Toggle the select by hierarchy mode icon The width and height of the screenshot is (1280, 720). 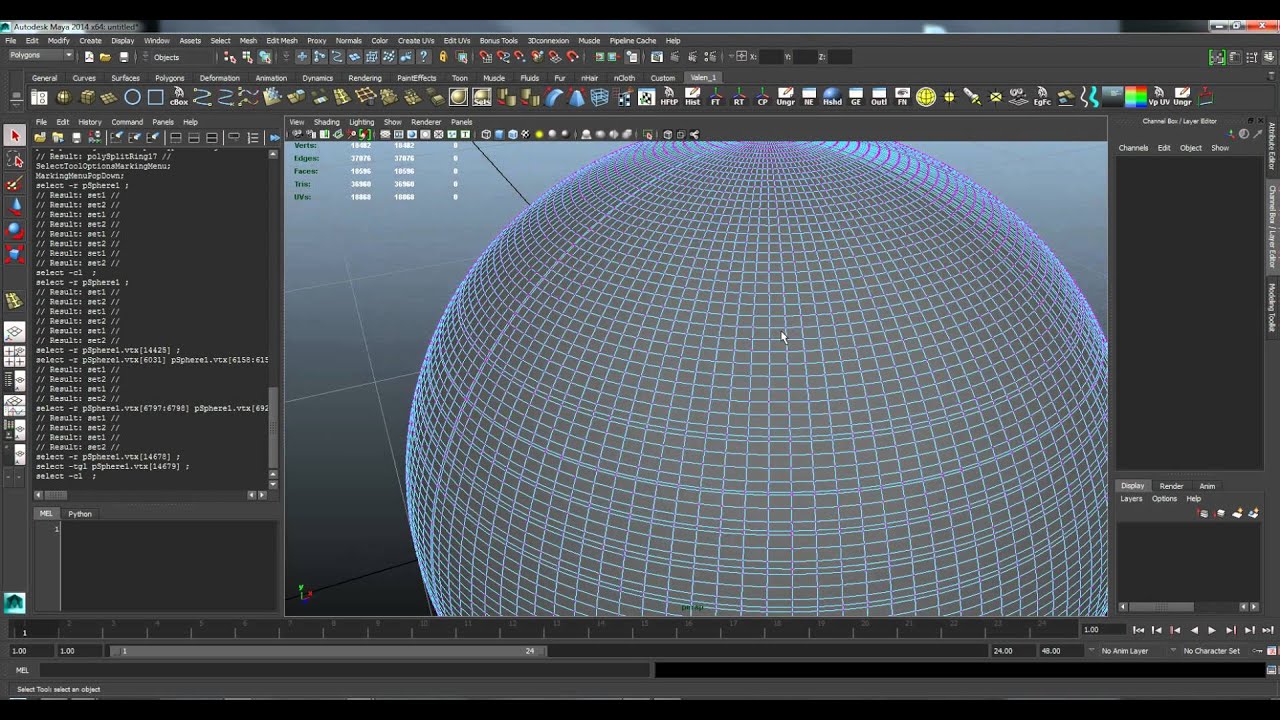click(229, 57)
